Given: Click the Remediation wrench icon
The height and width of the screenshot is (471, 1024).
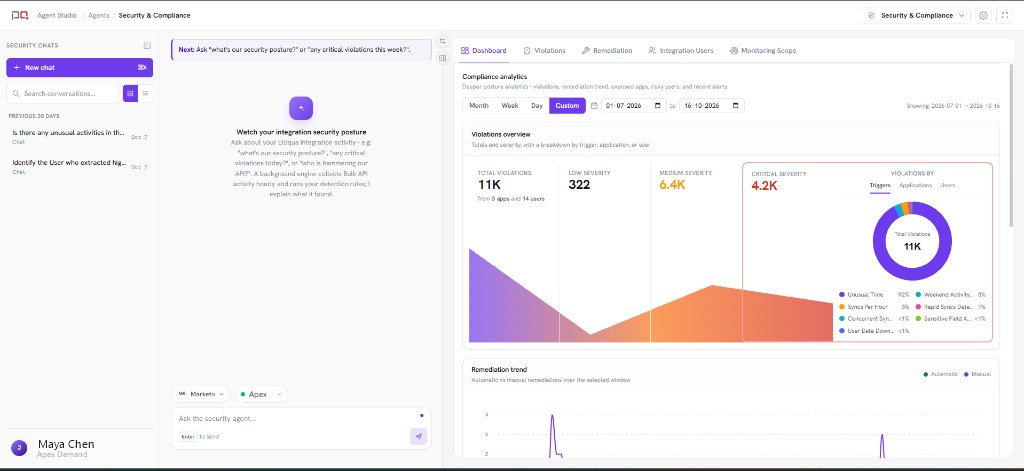Looking at the screenshot, I should click(x=586, y=50).
